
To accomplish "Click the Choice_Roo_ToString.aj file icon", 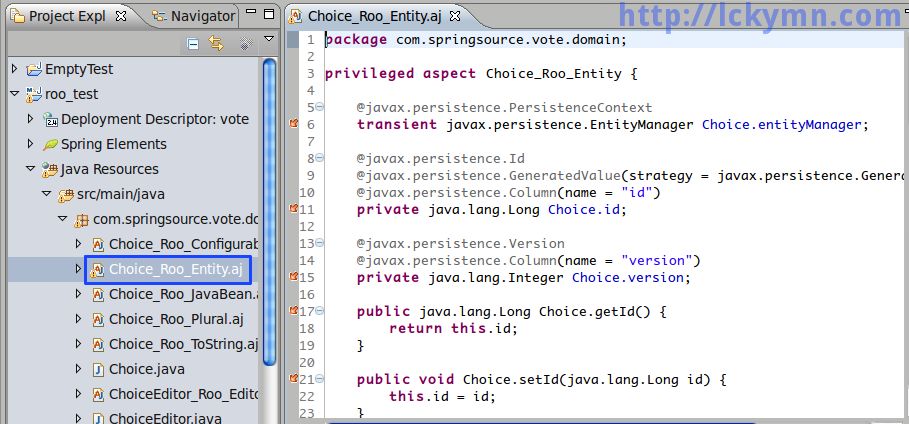I will click(98, 345).
